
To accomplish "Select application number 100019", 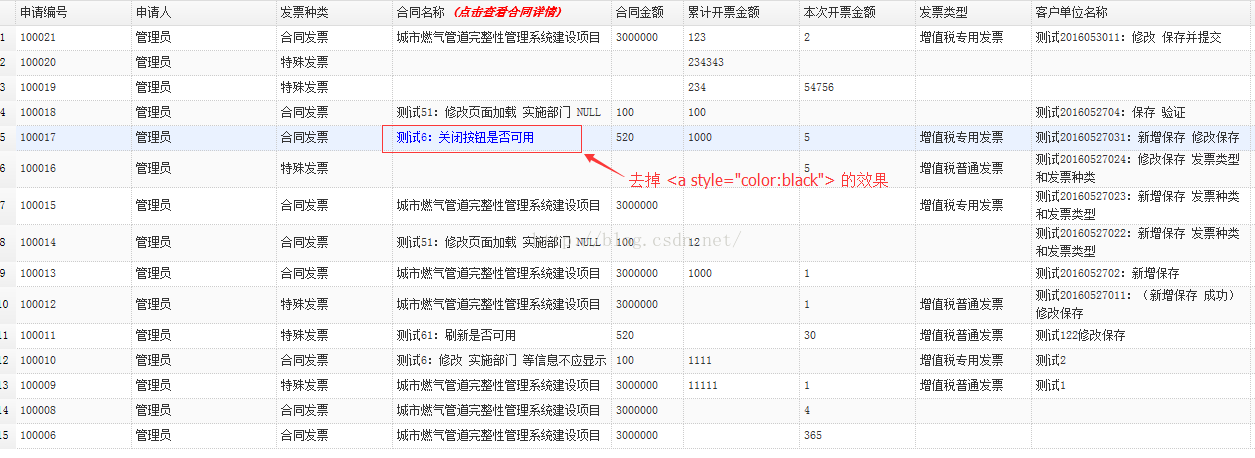I will coord(38,87).
